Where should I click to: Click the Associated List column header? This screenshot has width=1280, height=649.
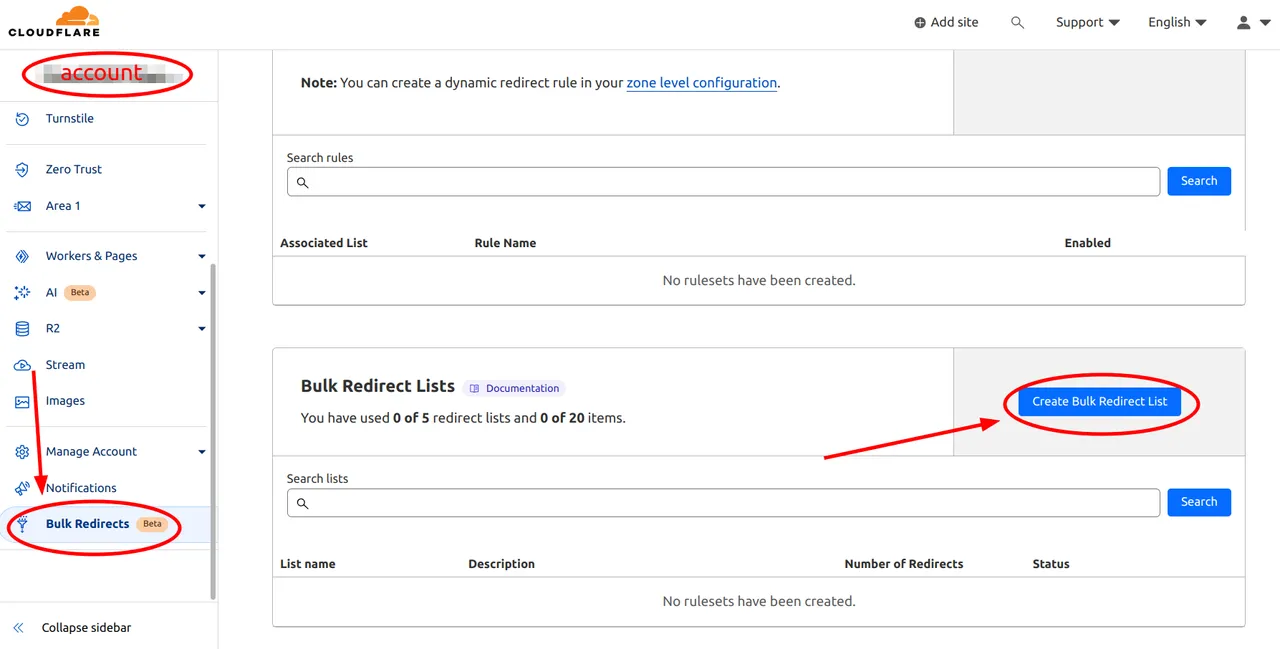tap(324, 243)
